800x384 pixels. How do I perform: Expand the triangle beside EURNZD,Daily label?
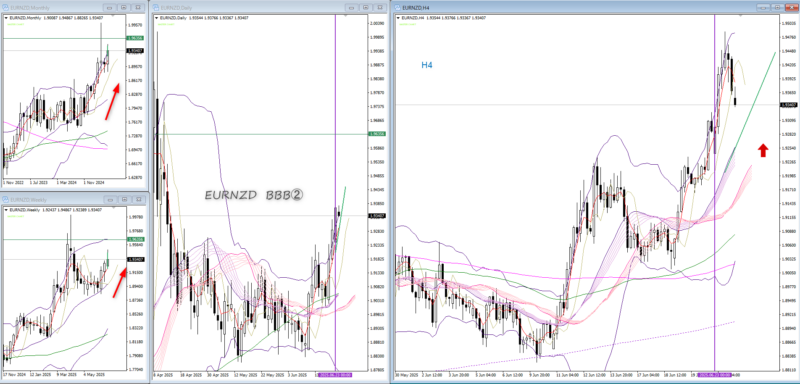[x=156, y=18]
